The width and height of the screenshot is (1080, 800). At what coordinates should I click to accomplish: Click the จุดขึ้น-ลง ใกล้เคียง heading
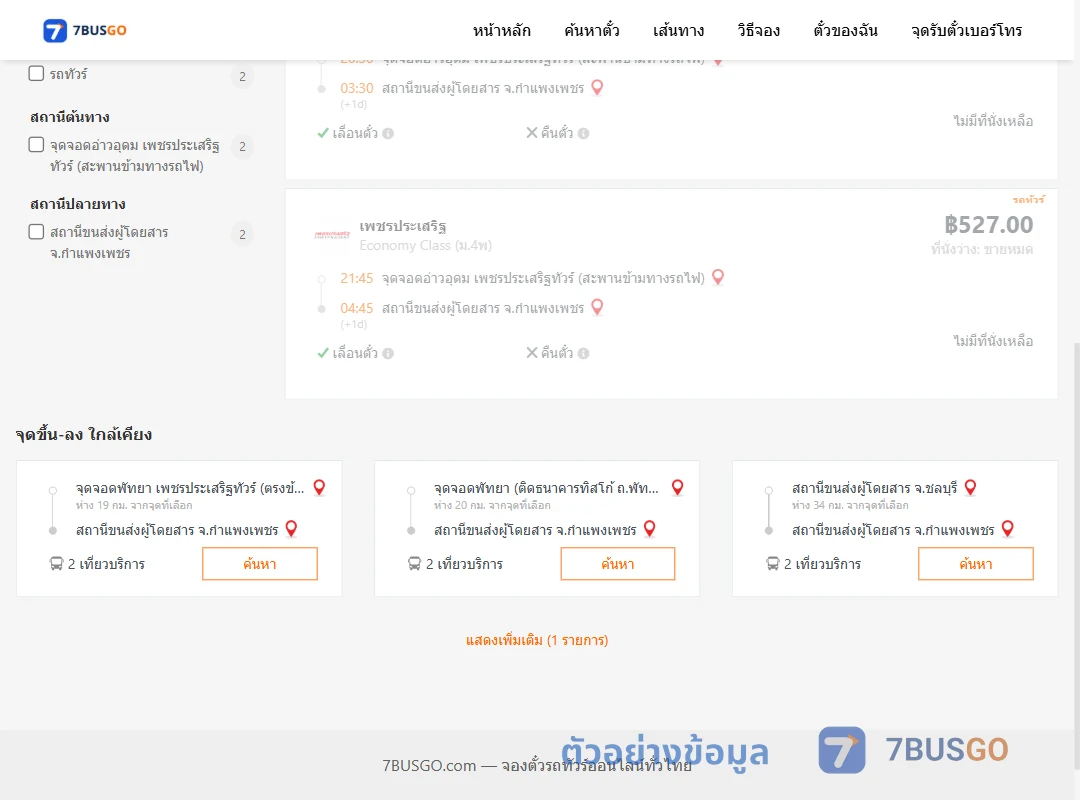tap(84, 435)
